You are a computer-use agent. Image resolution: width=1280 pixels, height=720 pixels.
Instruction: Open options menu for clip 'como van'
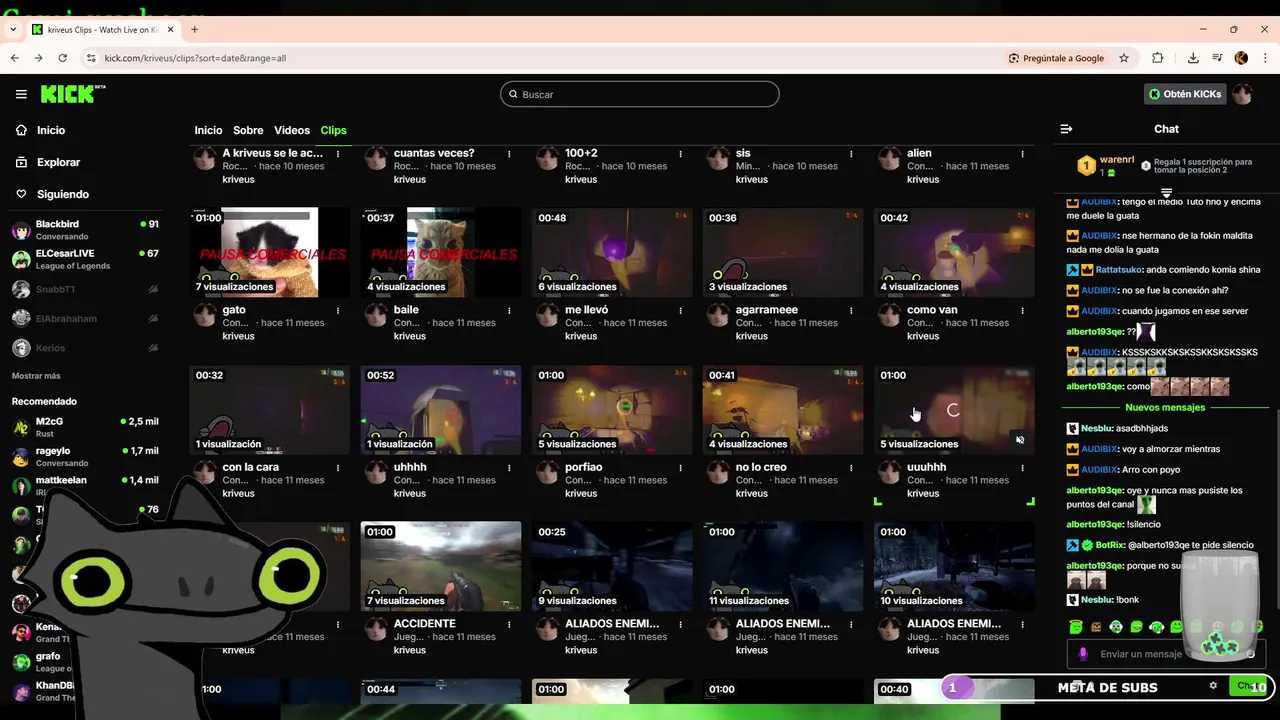tap(1022, 311)
